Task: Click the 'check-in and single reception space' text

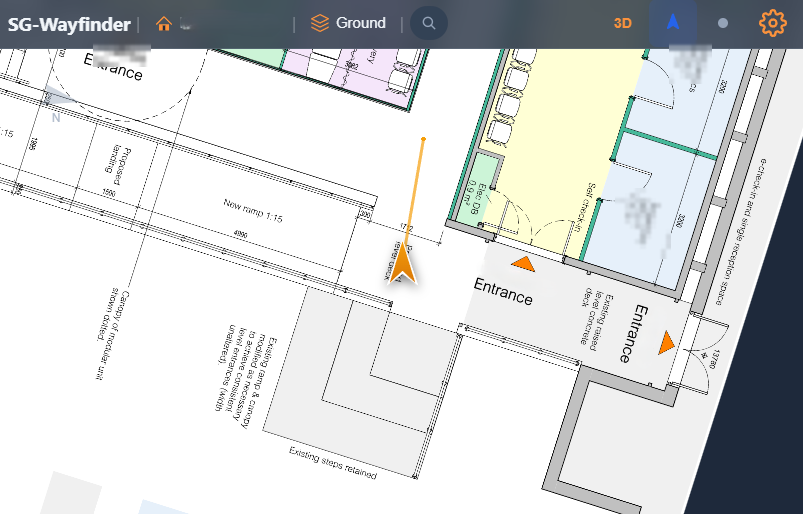Action: (x=739, y=232)
